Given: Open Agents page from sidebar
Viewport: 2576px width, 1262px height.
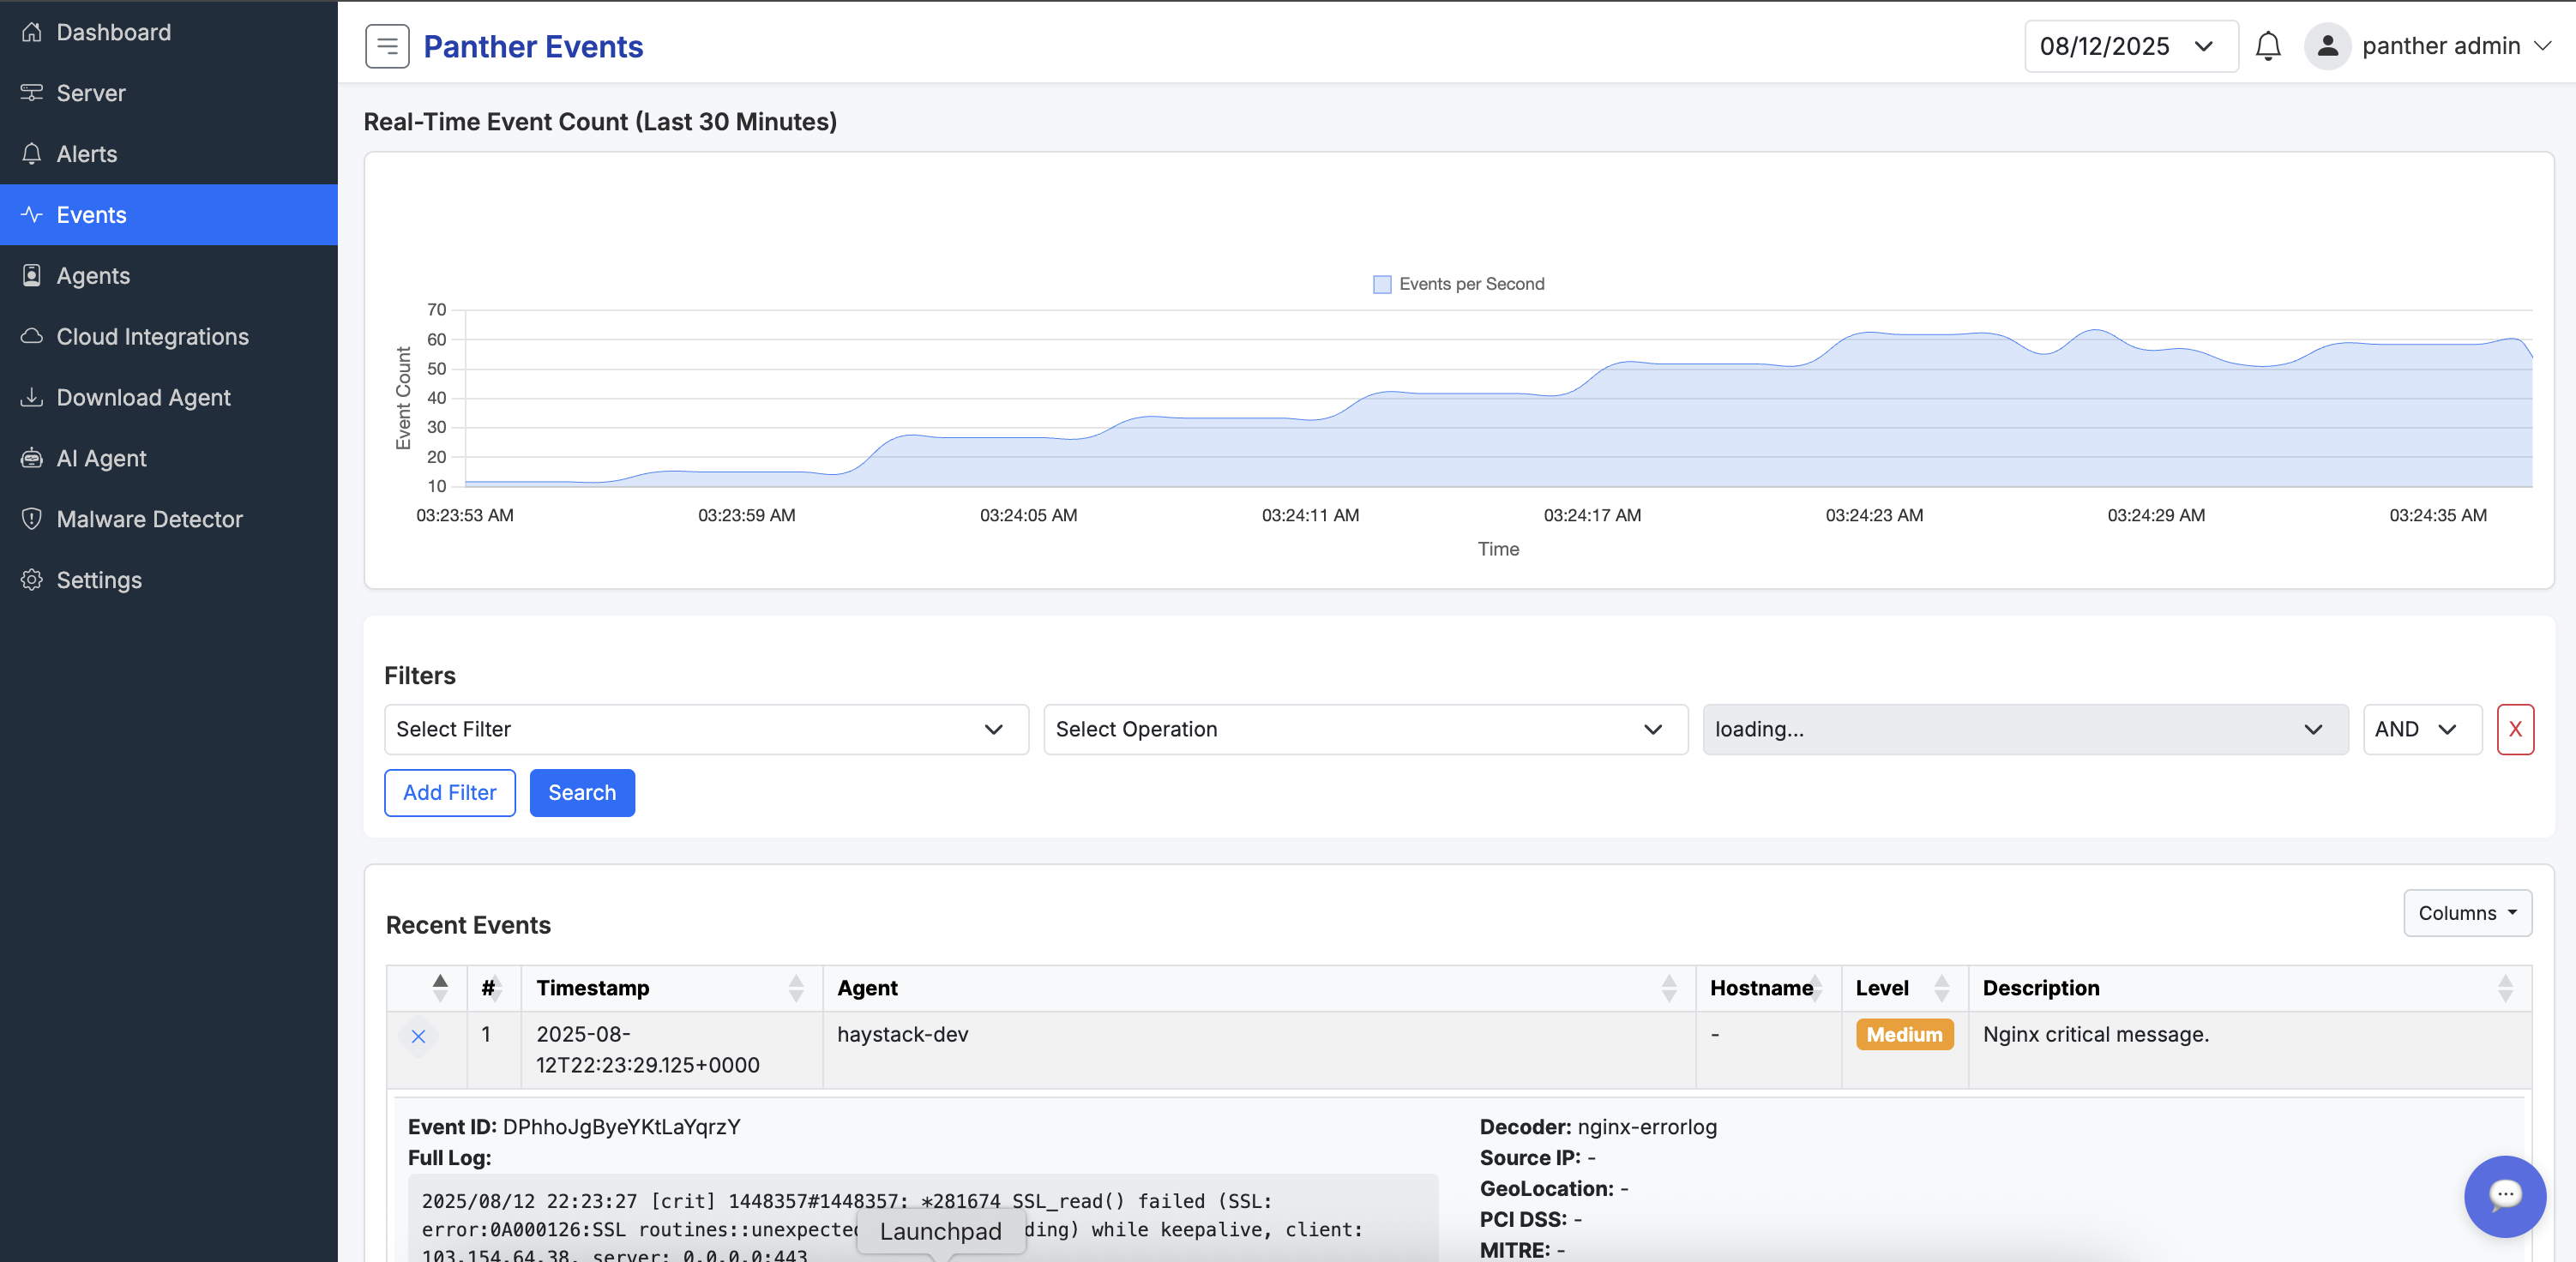Looking at the screenshot, I should (93, 275).
